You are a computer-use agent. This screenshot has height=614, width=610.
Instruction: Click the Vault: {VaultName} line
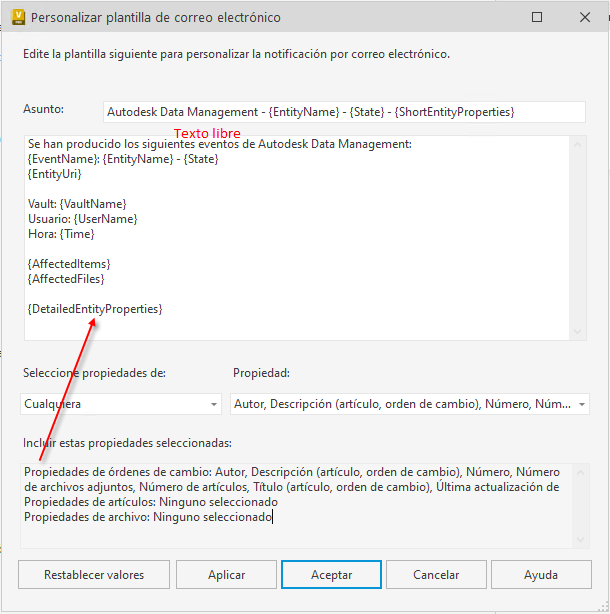(77, 204)
